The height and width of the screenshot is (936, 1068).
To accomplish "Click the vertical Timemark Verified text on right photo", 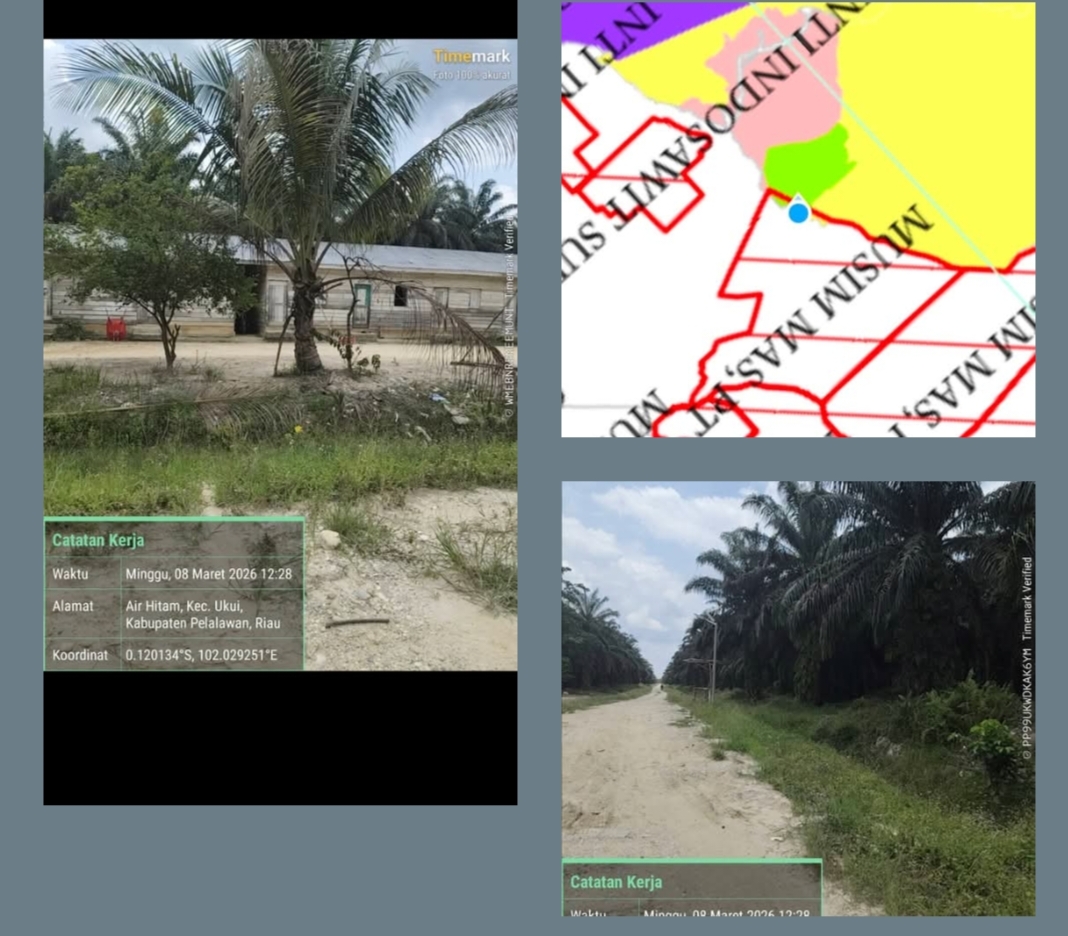I will [x=1027, y=600].
